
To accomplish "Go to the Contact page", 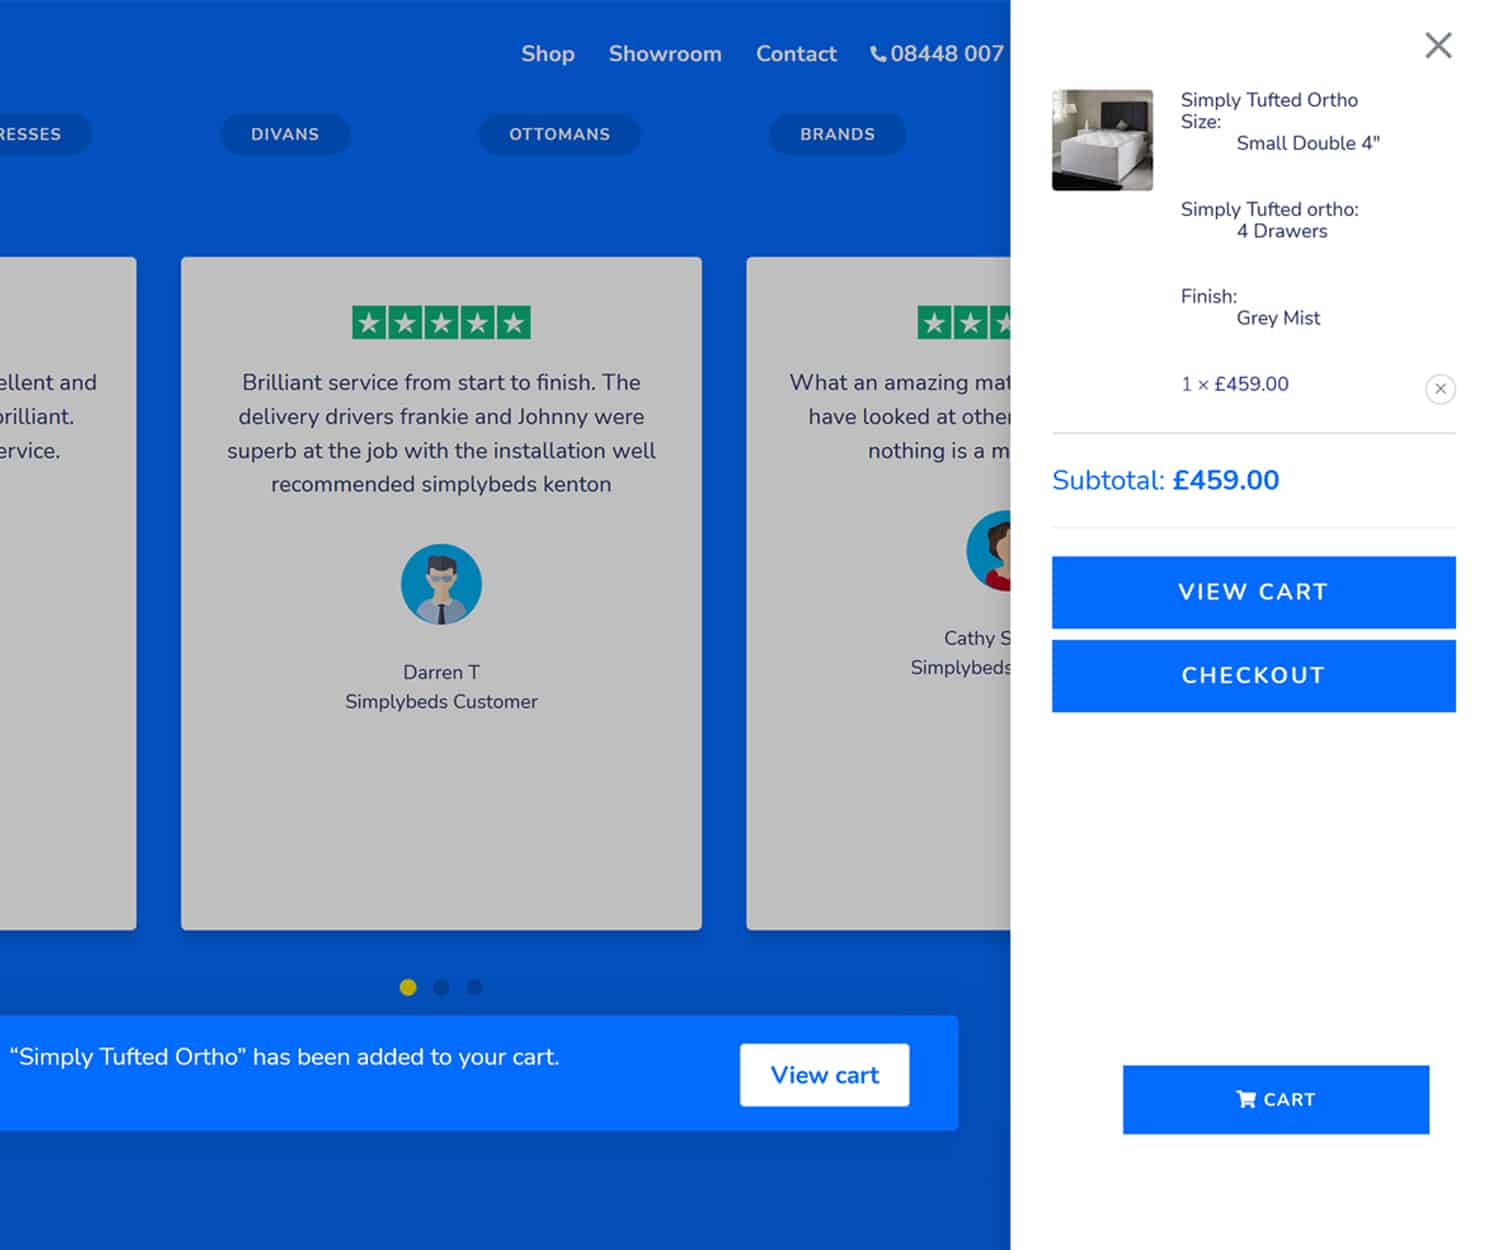I will click(x=796, y=54).
